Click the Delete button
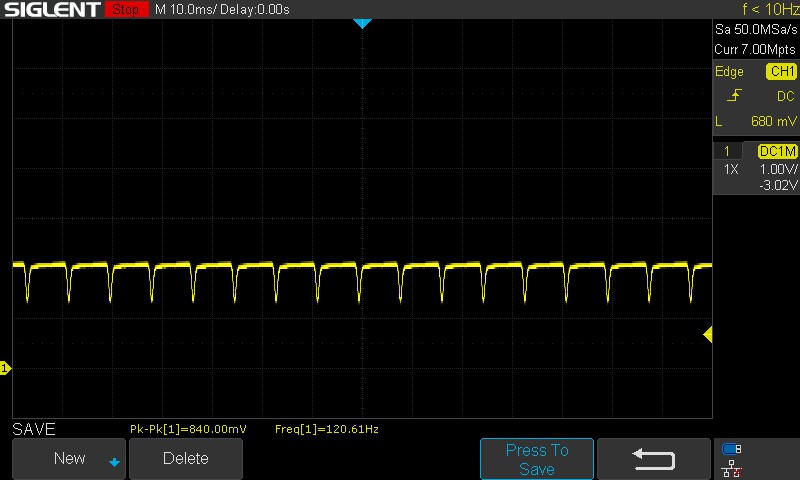Screen dimensions: 800x480 tap(186, 459)
